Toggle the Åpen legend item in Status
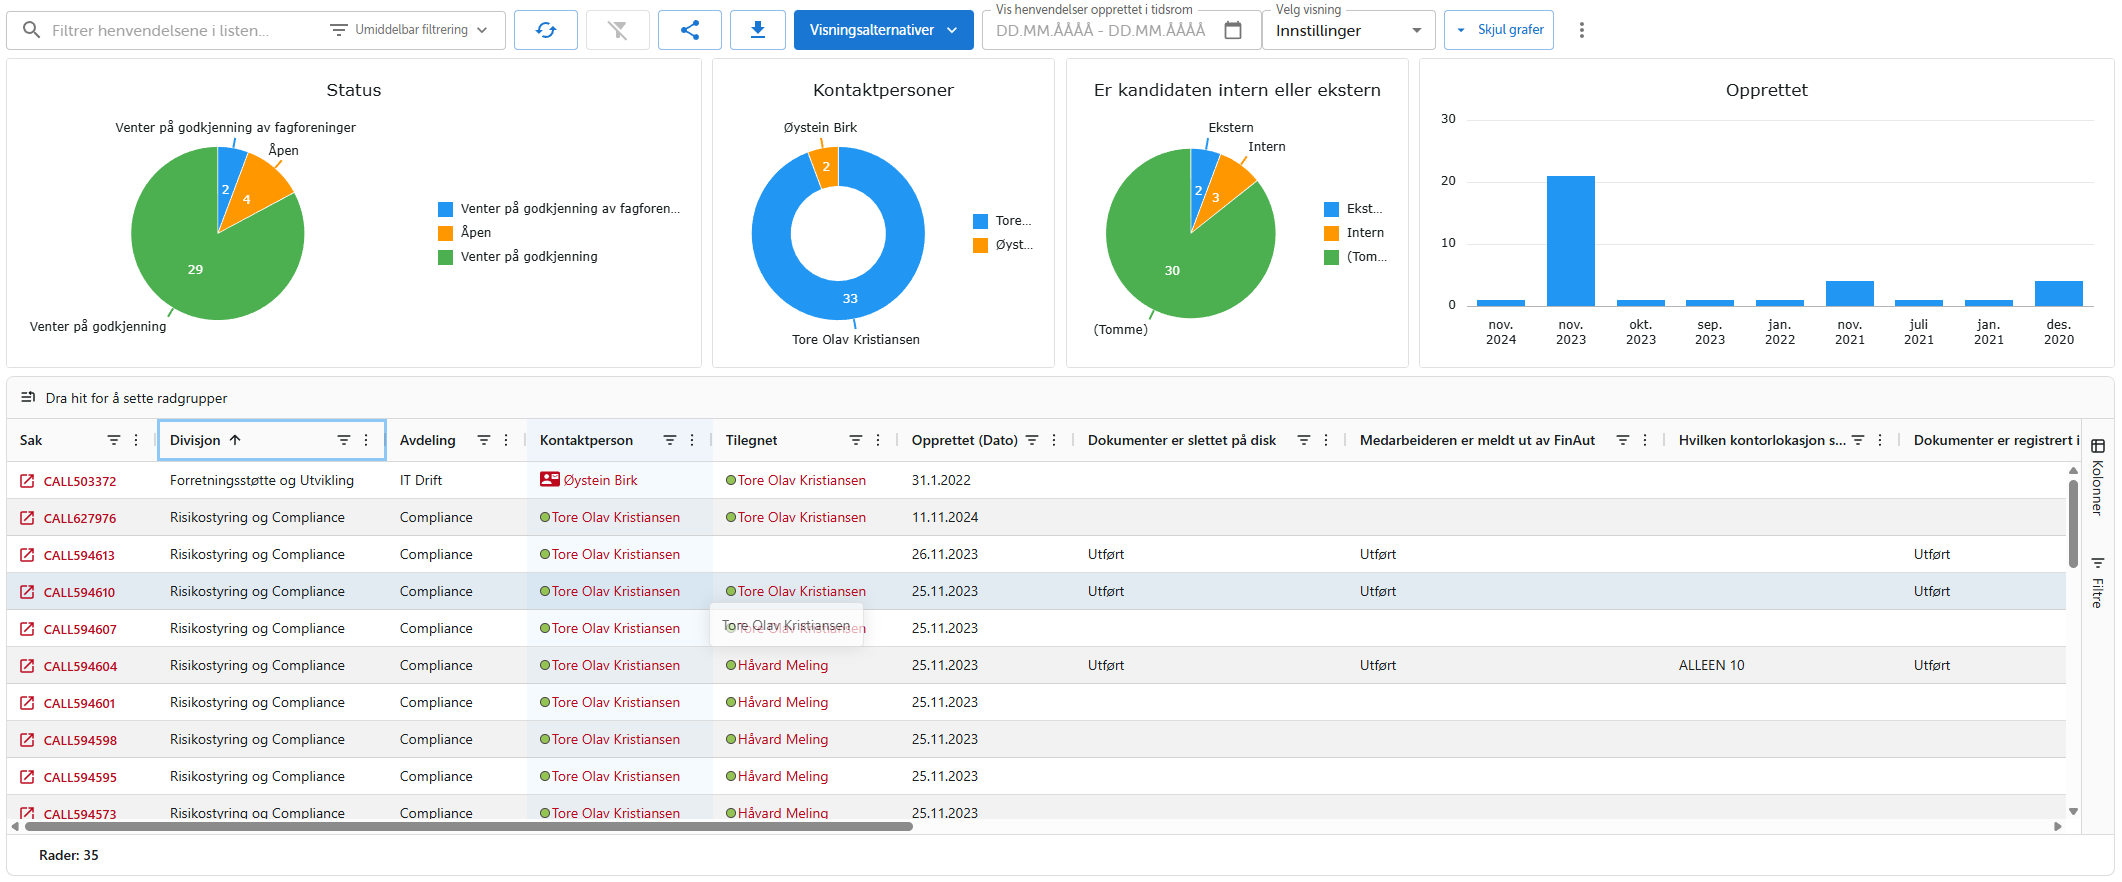The image size is (2122, 882). tap(475, 233)
